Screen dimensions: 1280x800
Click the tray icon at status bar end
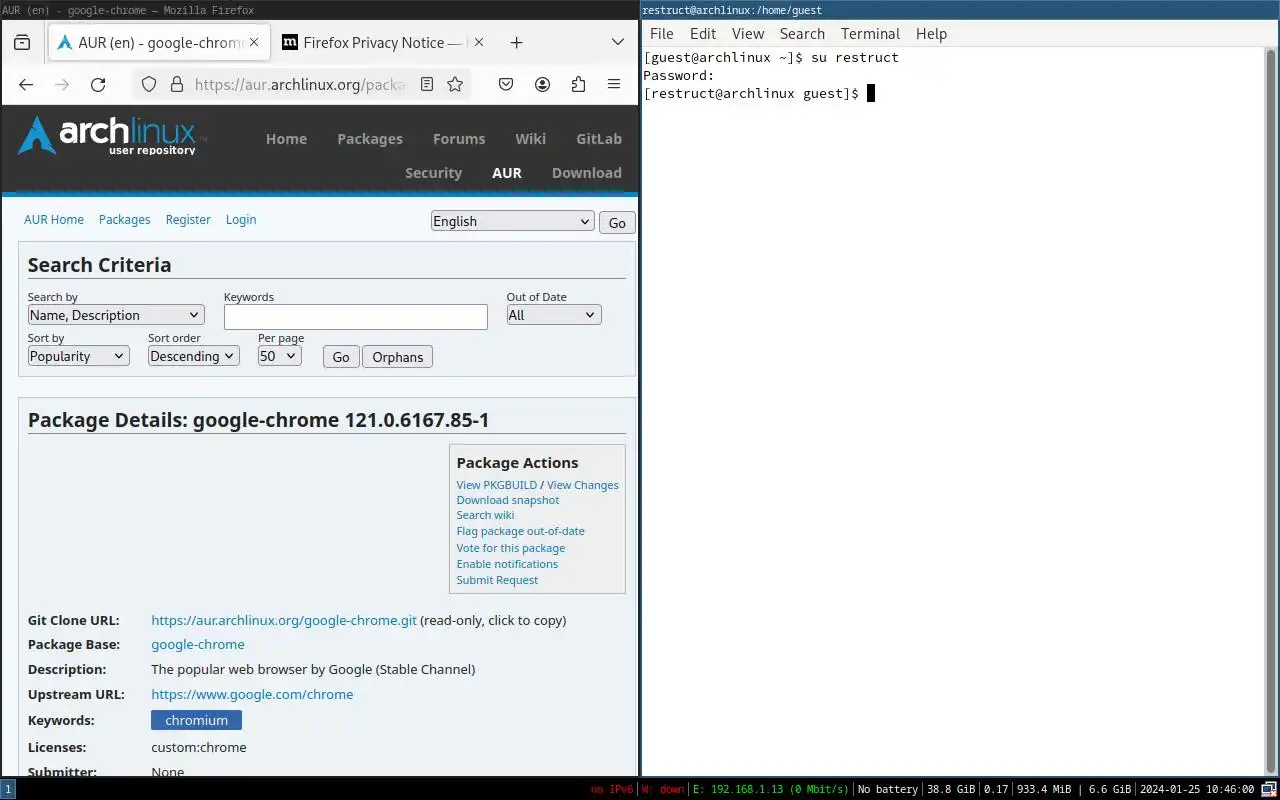pos(1270,789)
